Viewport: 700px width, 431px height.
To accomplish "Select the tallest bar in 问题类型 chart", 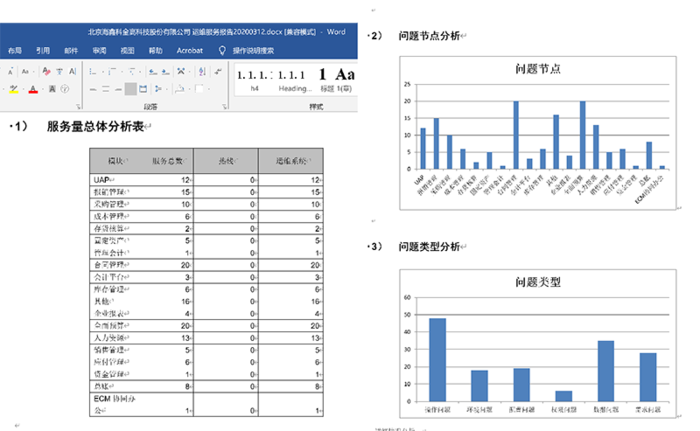I will (x=438, y=360).
